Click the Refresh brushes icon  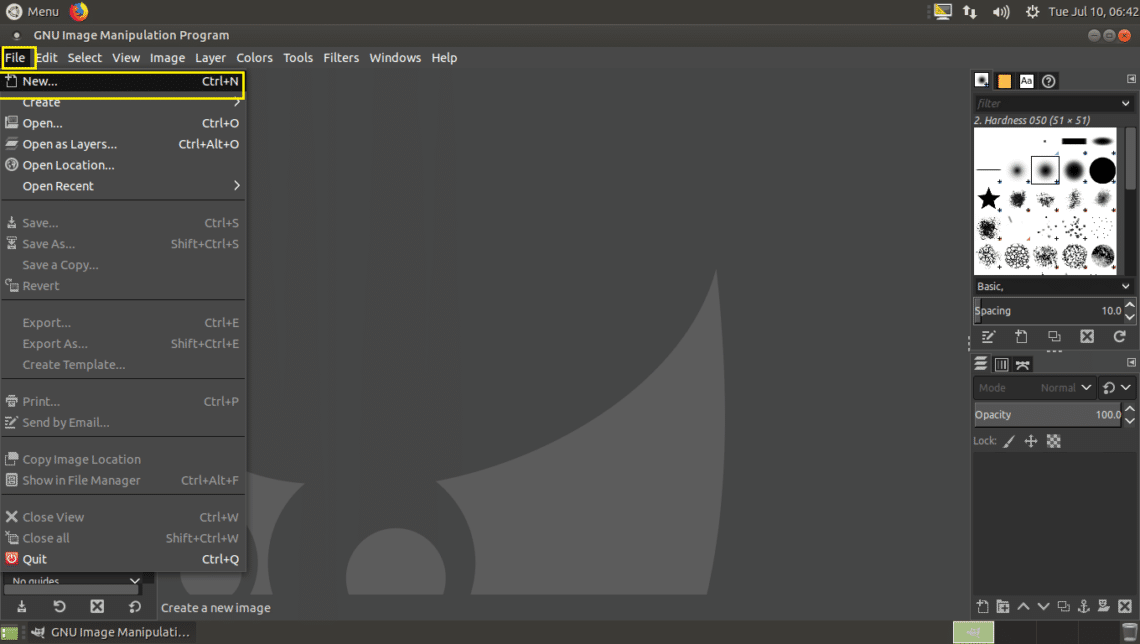pyautogui.click(x=1120, y=337)
